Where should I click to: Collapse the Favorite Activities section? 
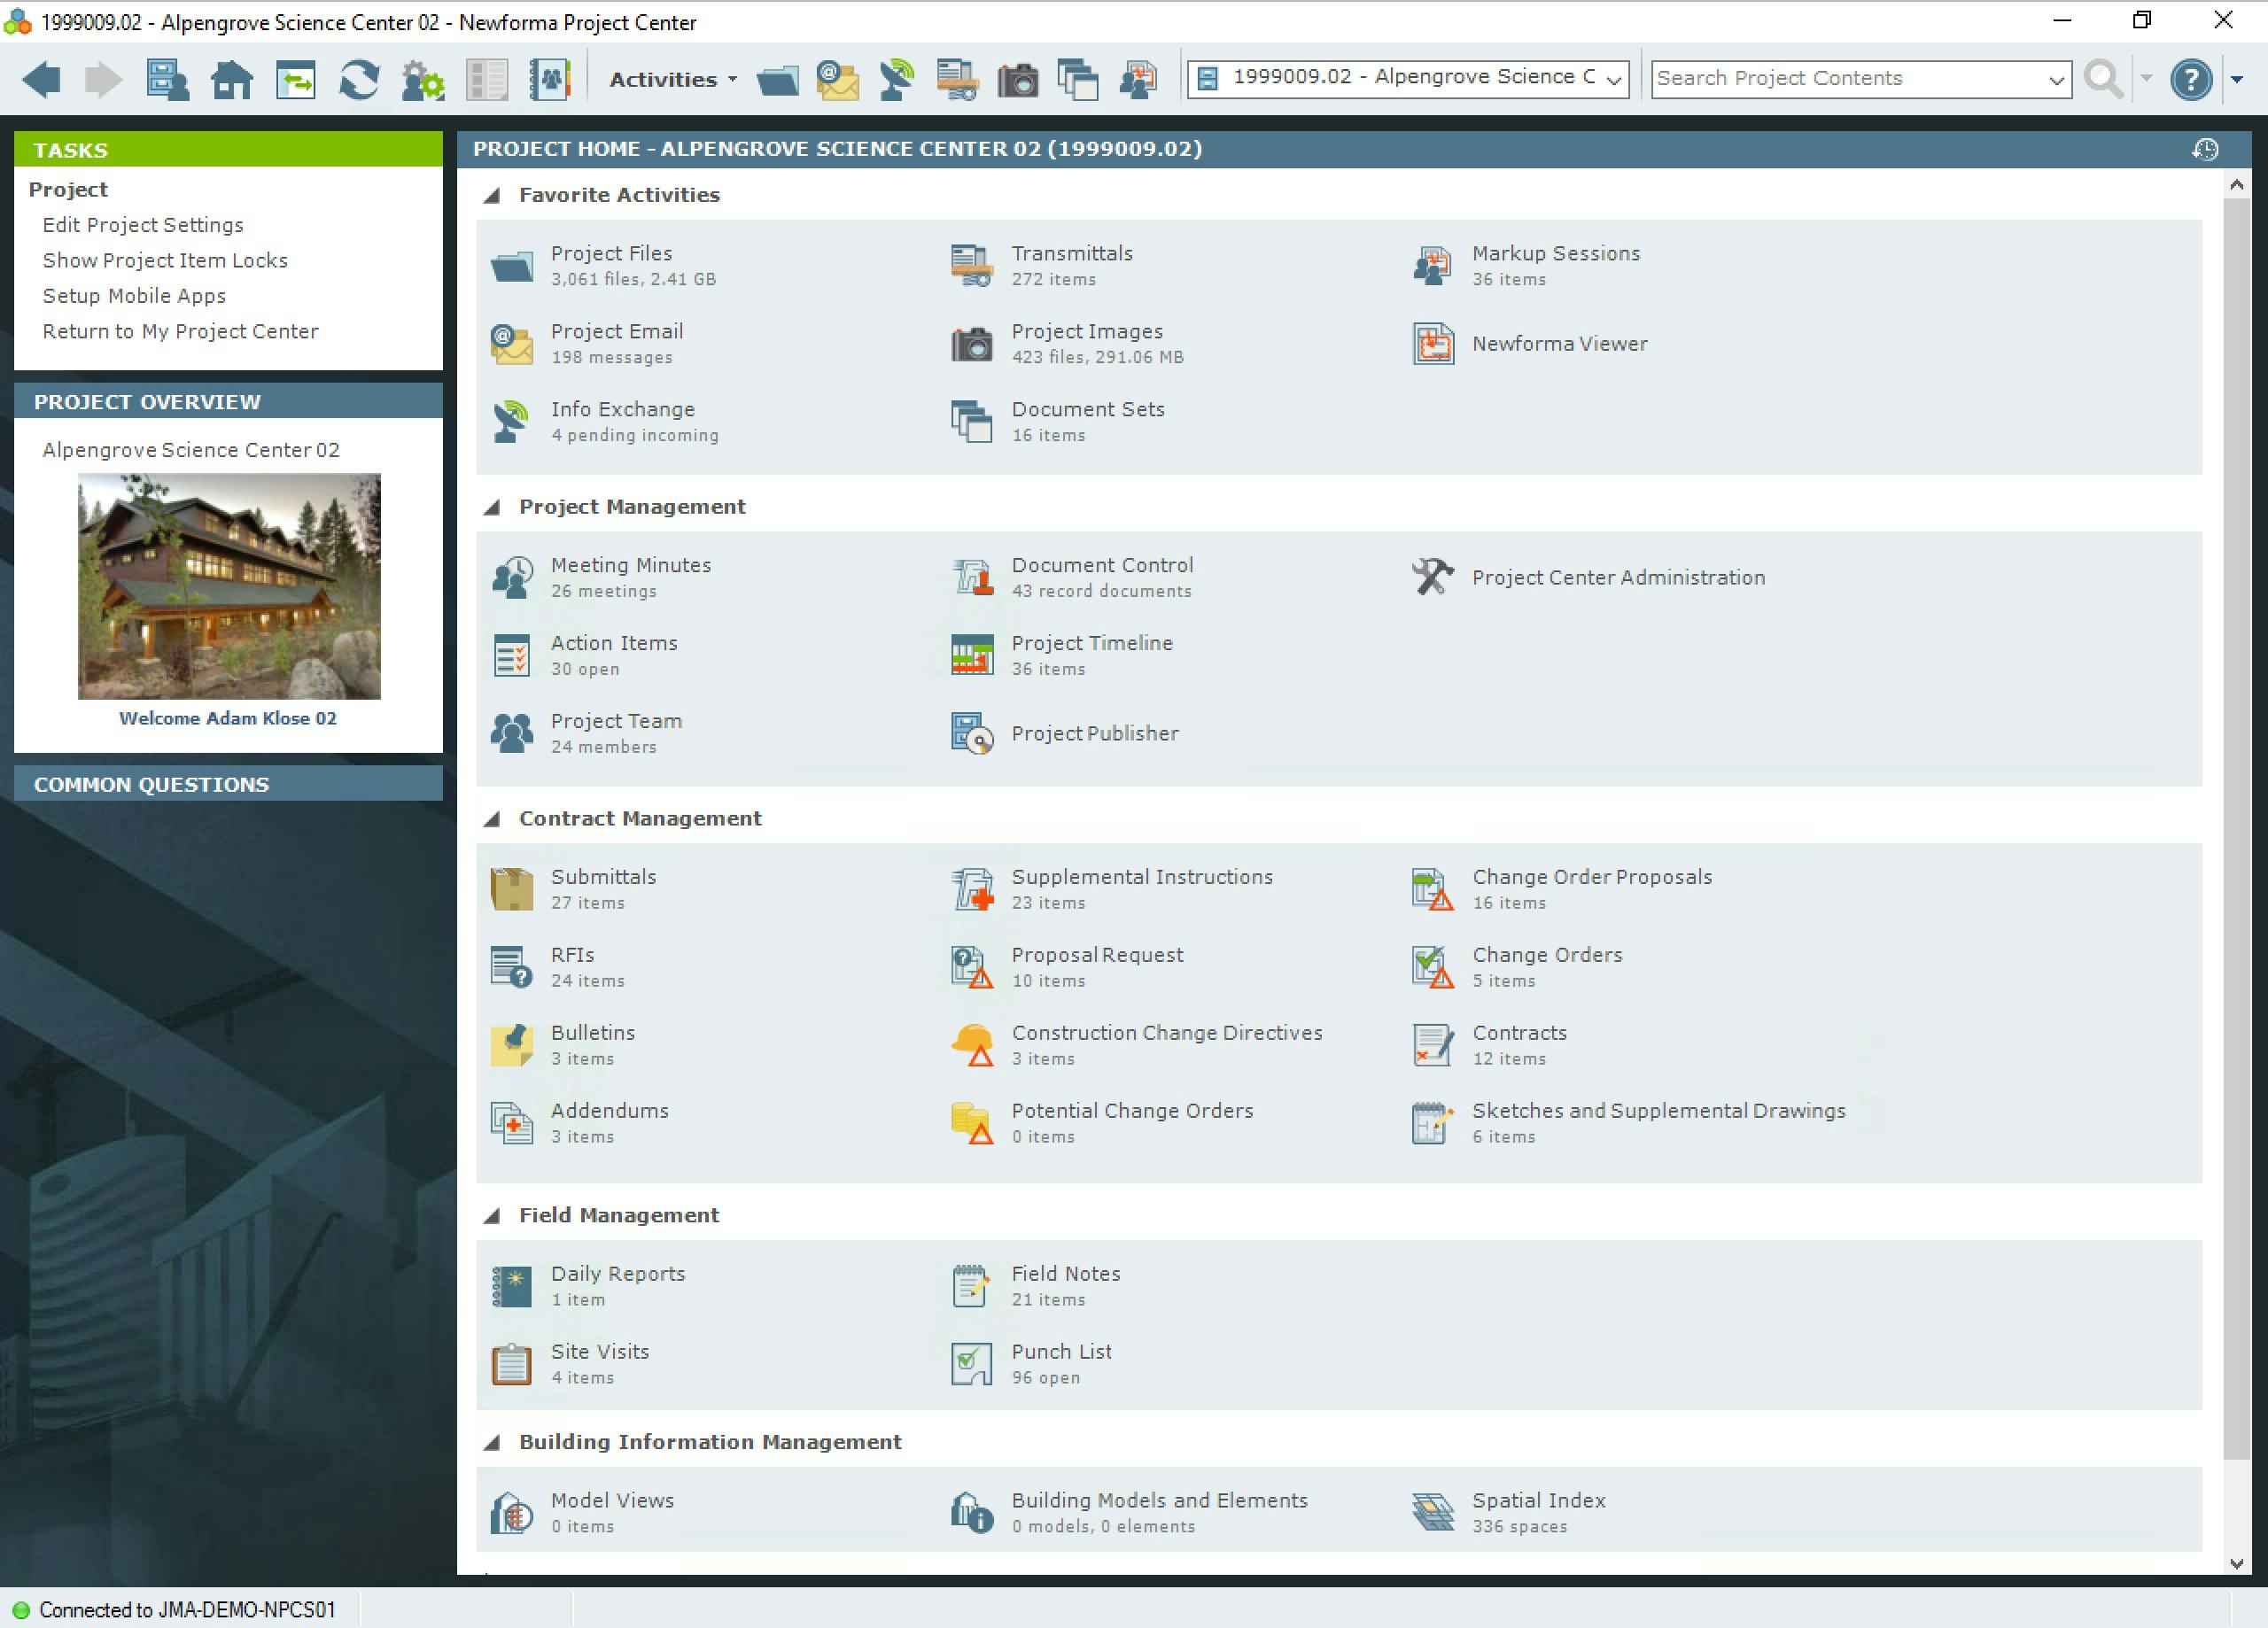[492, 195]
